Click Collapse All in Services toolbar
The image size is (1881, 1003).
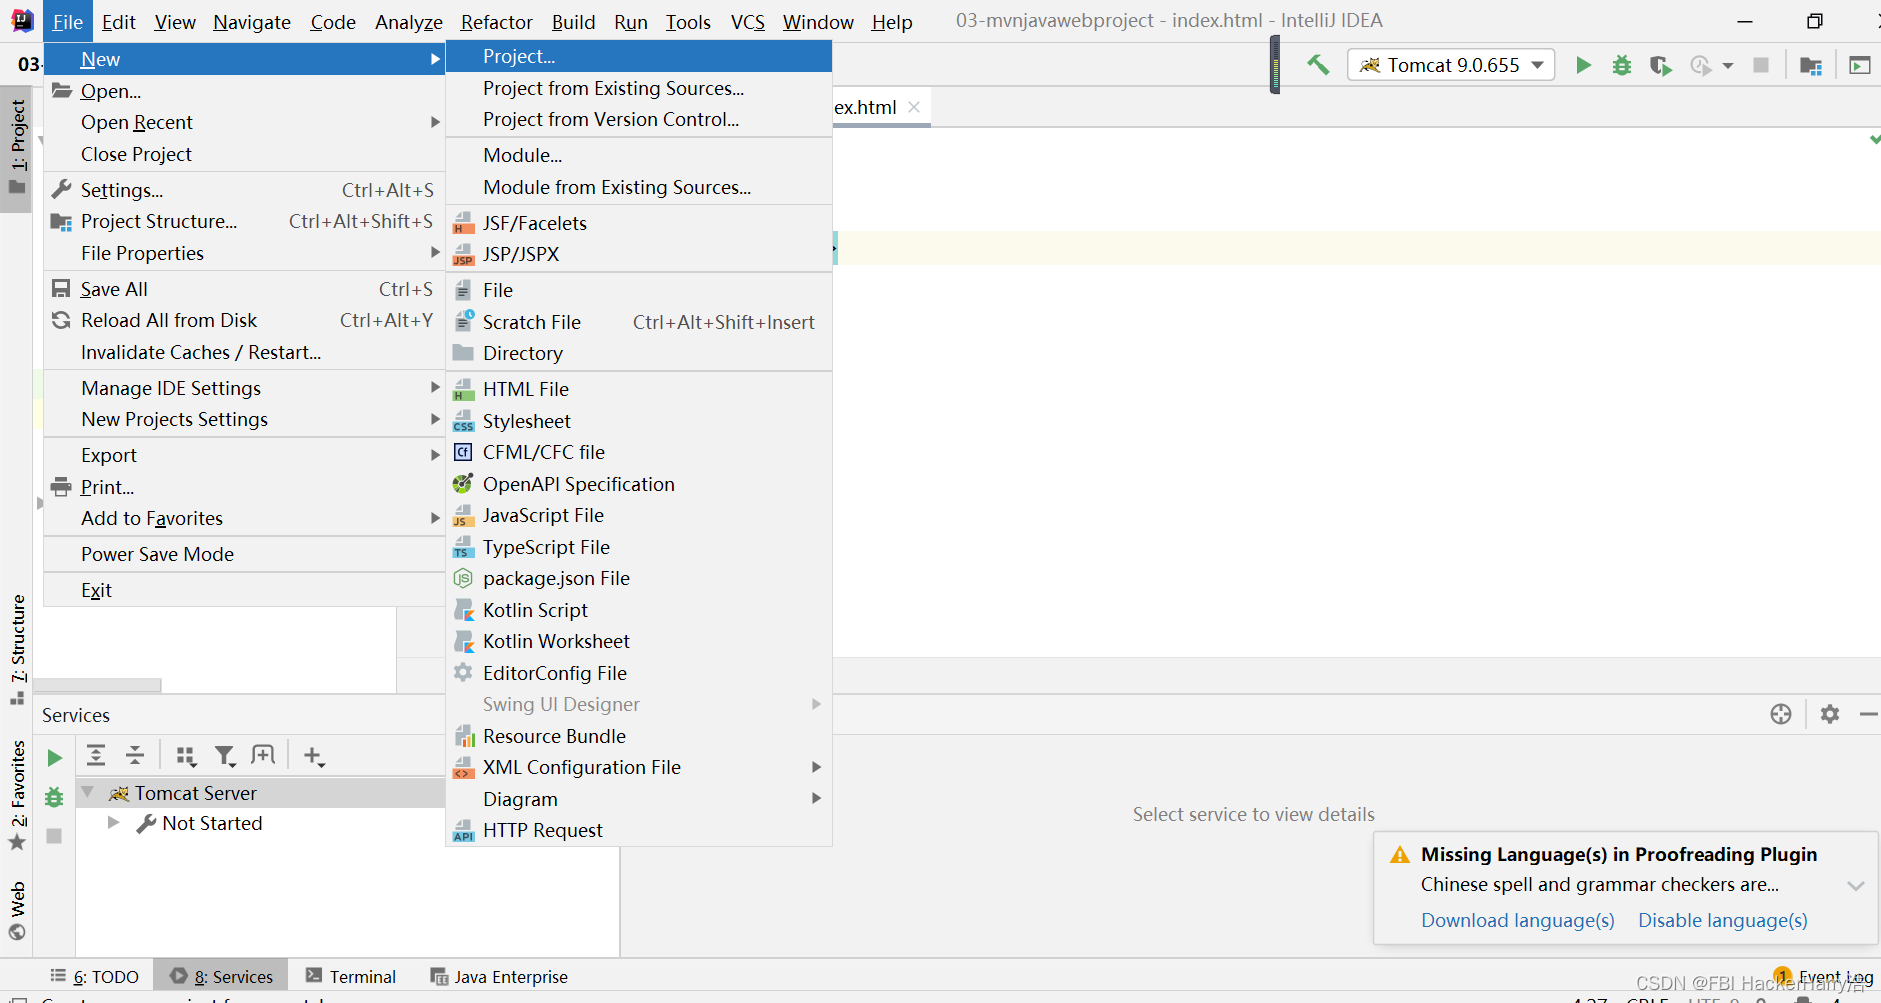135,755
